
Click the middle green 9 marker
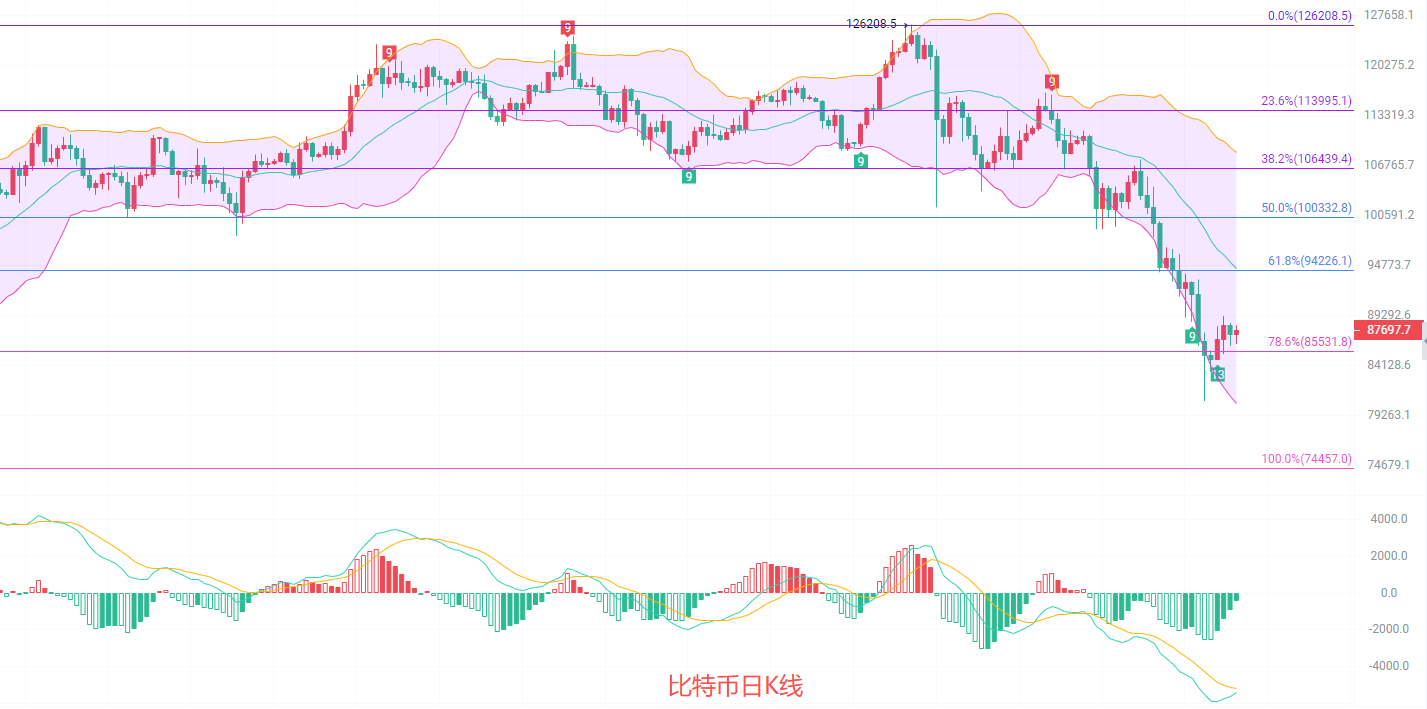click(860, 160)
